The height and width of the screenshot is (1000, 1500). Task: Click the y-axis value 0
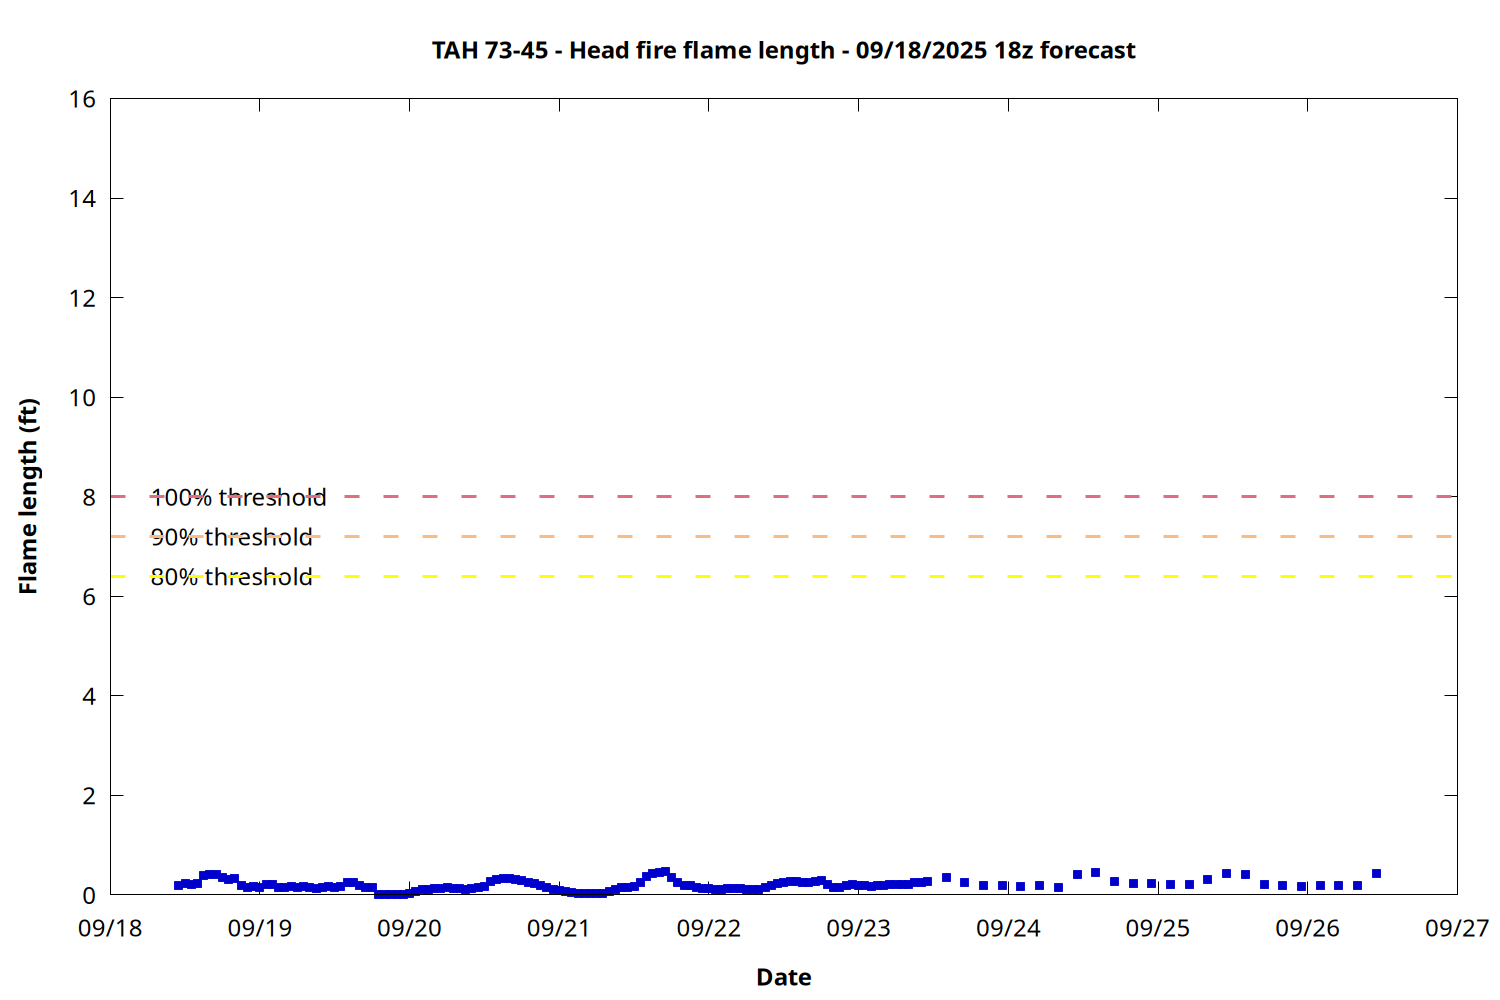click(89, 895)
